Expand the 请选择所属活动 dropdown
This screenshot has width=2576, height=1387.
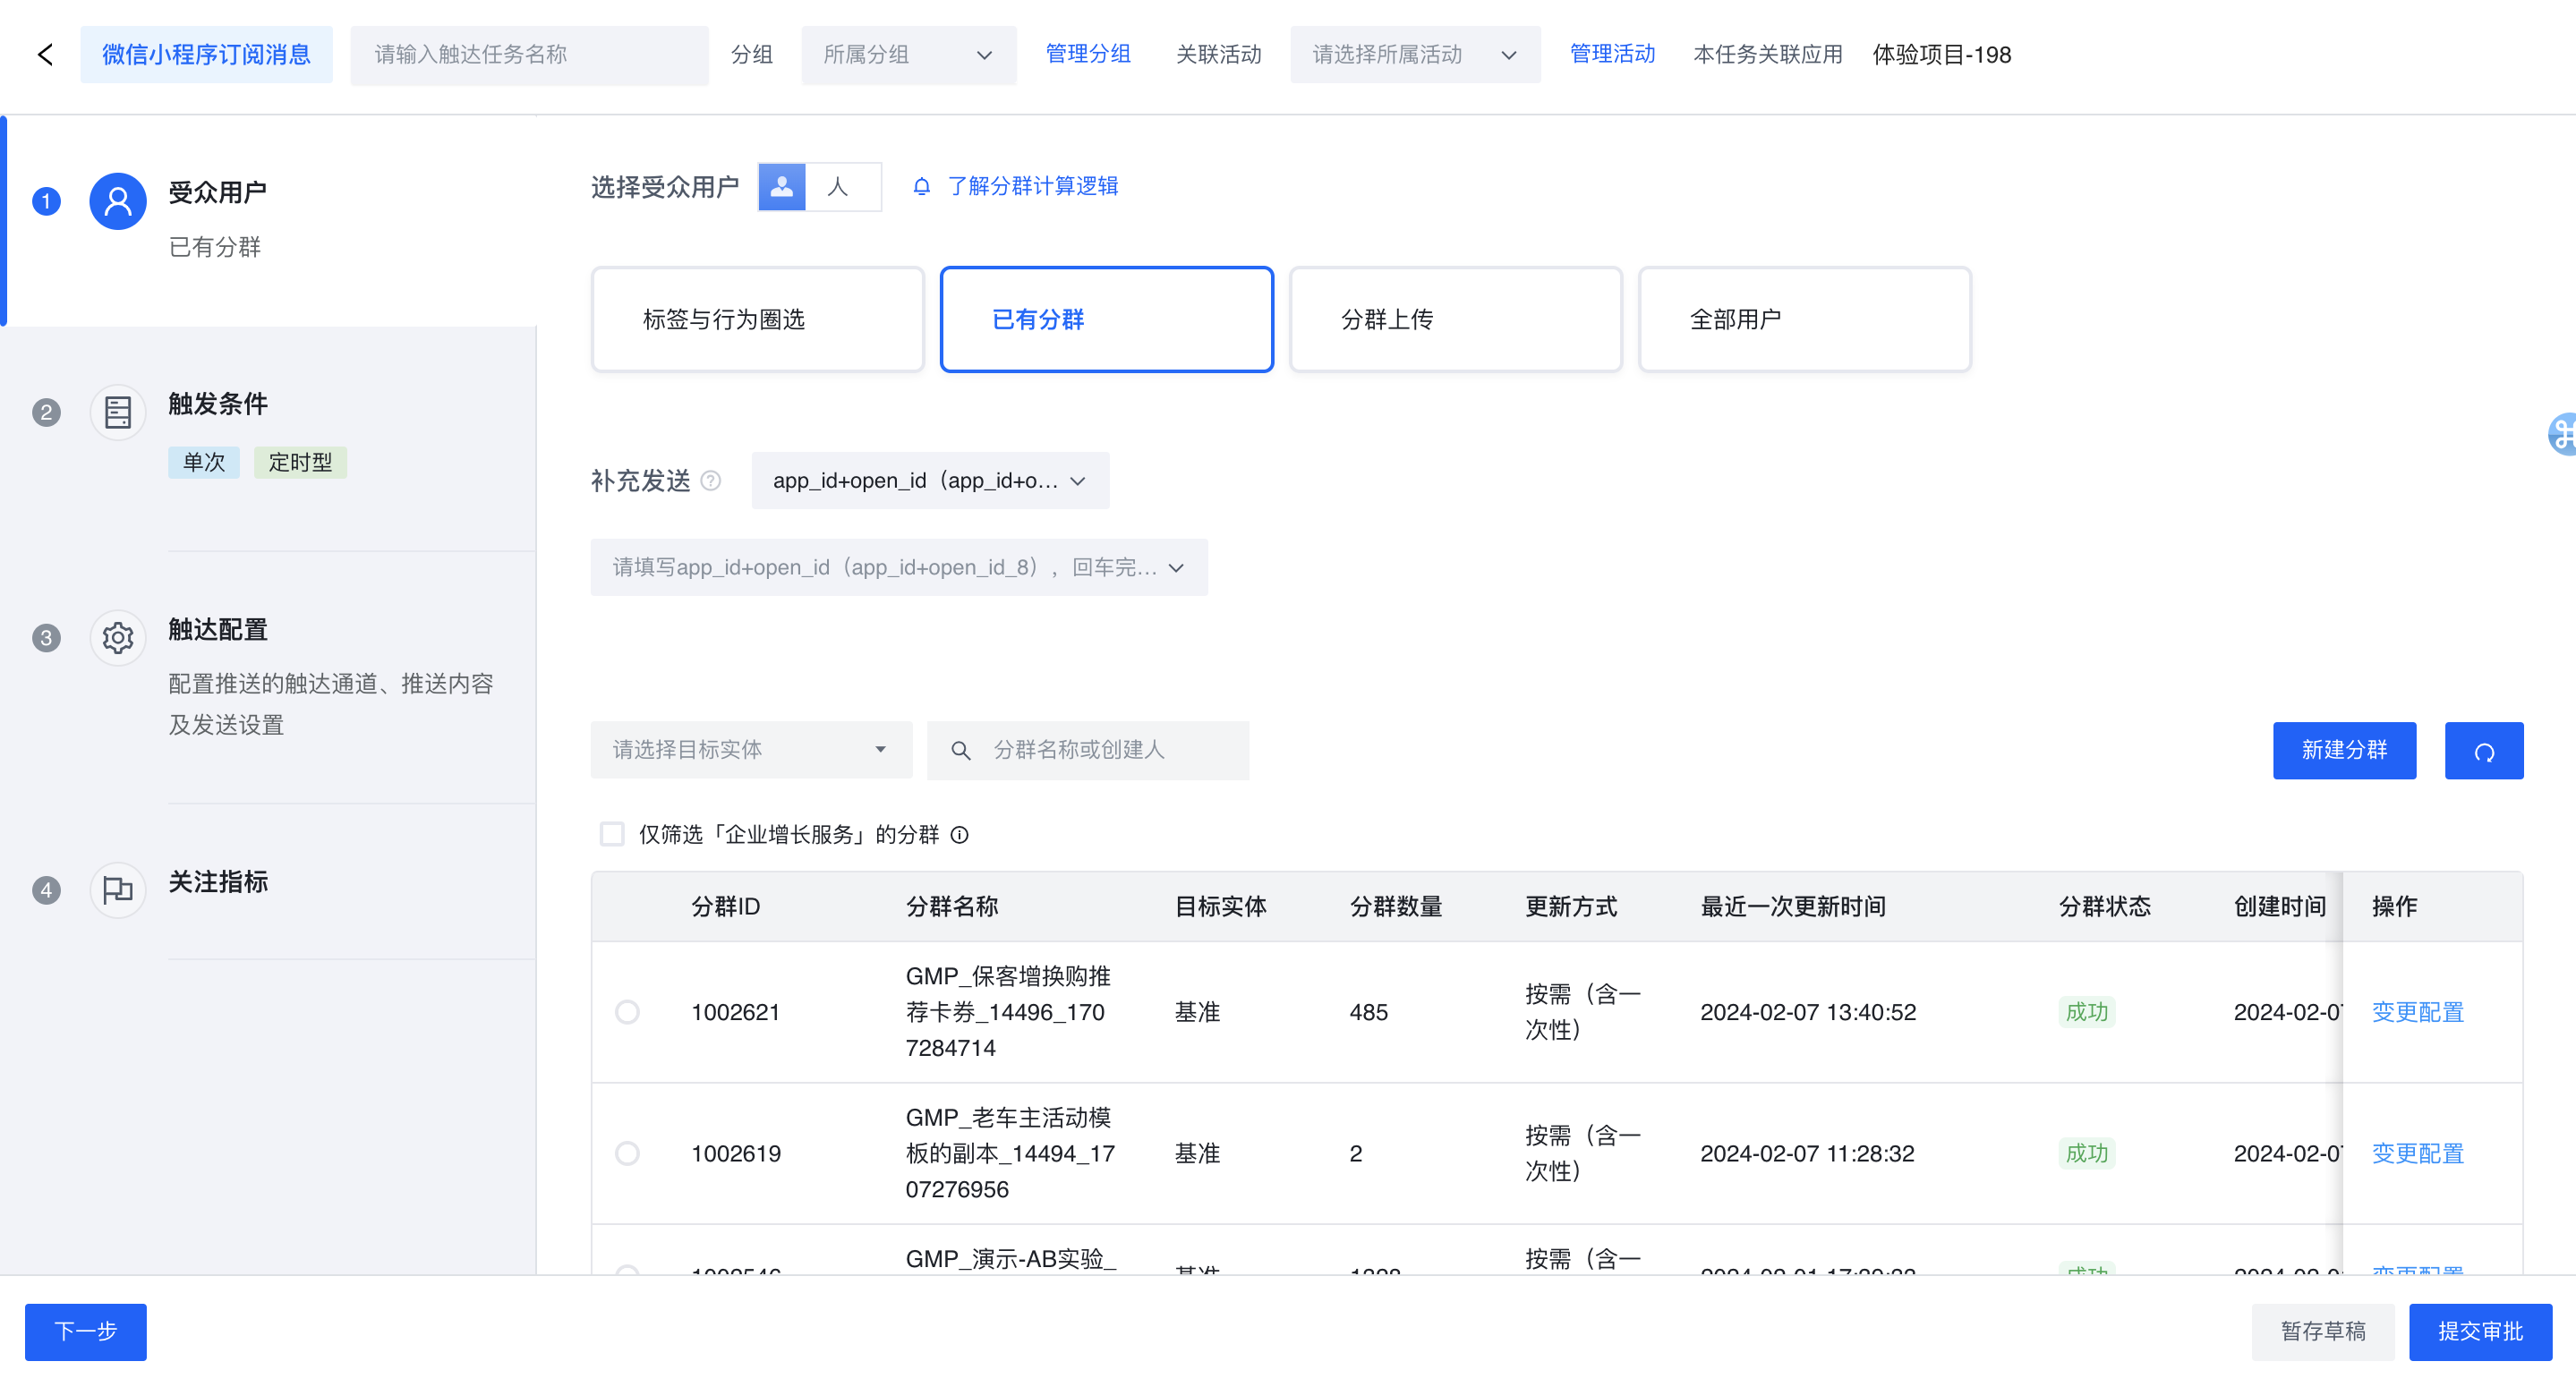click(1414, 55)
